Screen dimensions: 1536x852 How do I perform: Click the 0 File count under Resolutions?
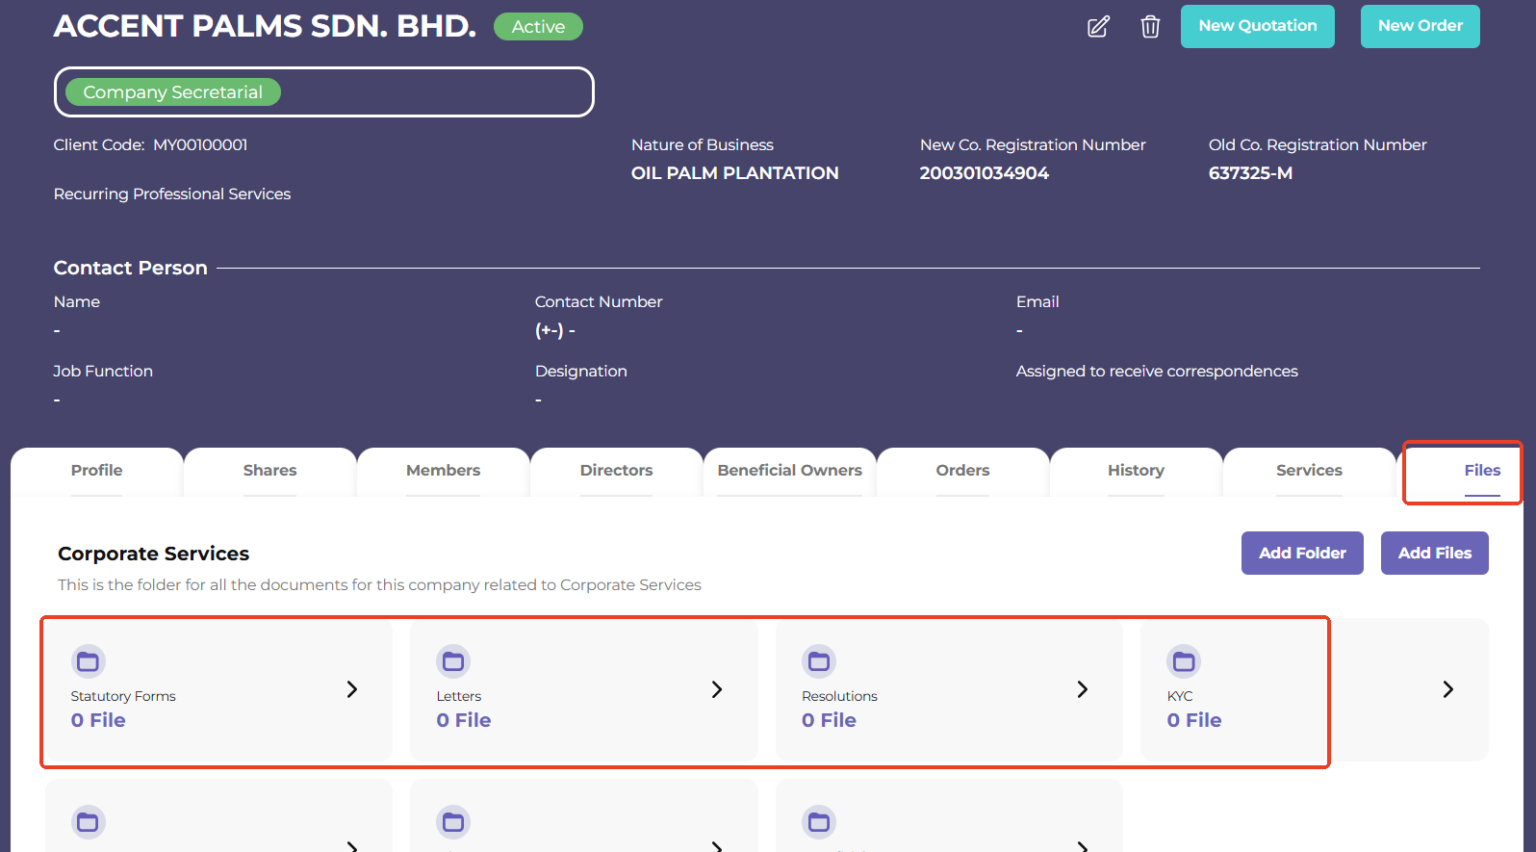tap(829, 719)
